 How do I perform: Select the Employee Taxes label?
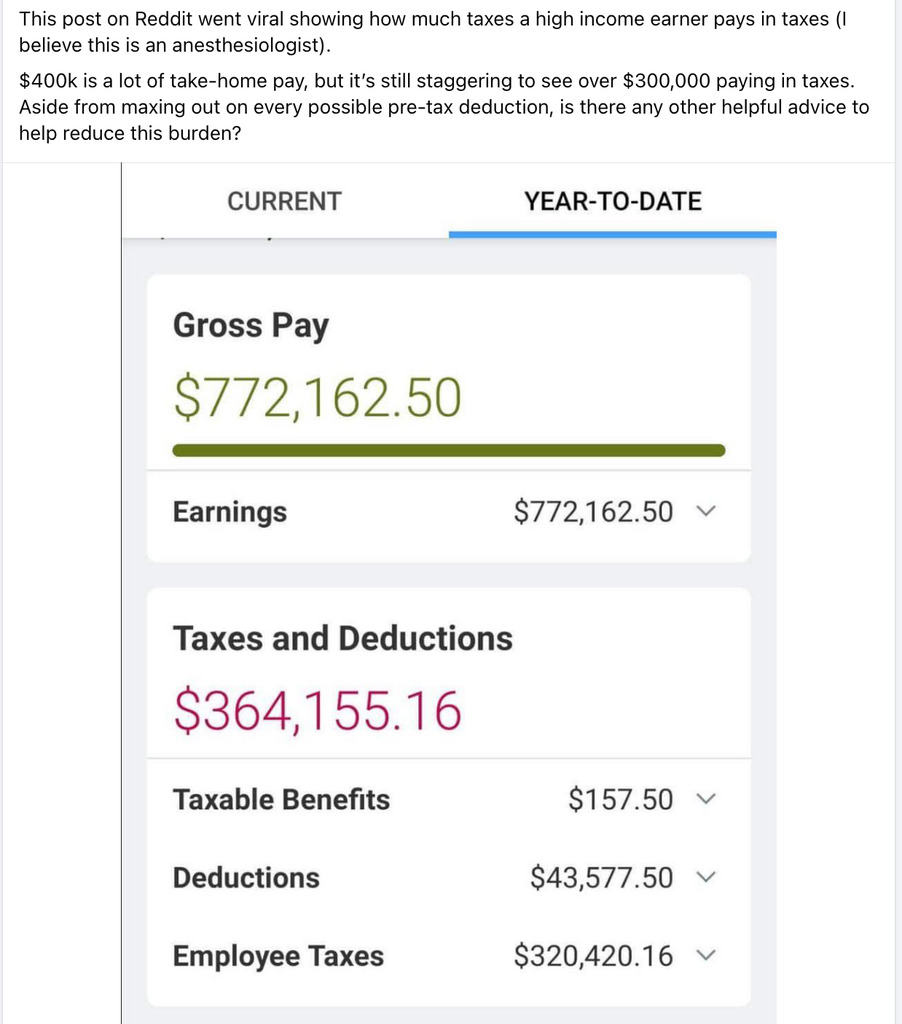click(x=278, y=956)
